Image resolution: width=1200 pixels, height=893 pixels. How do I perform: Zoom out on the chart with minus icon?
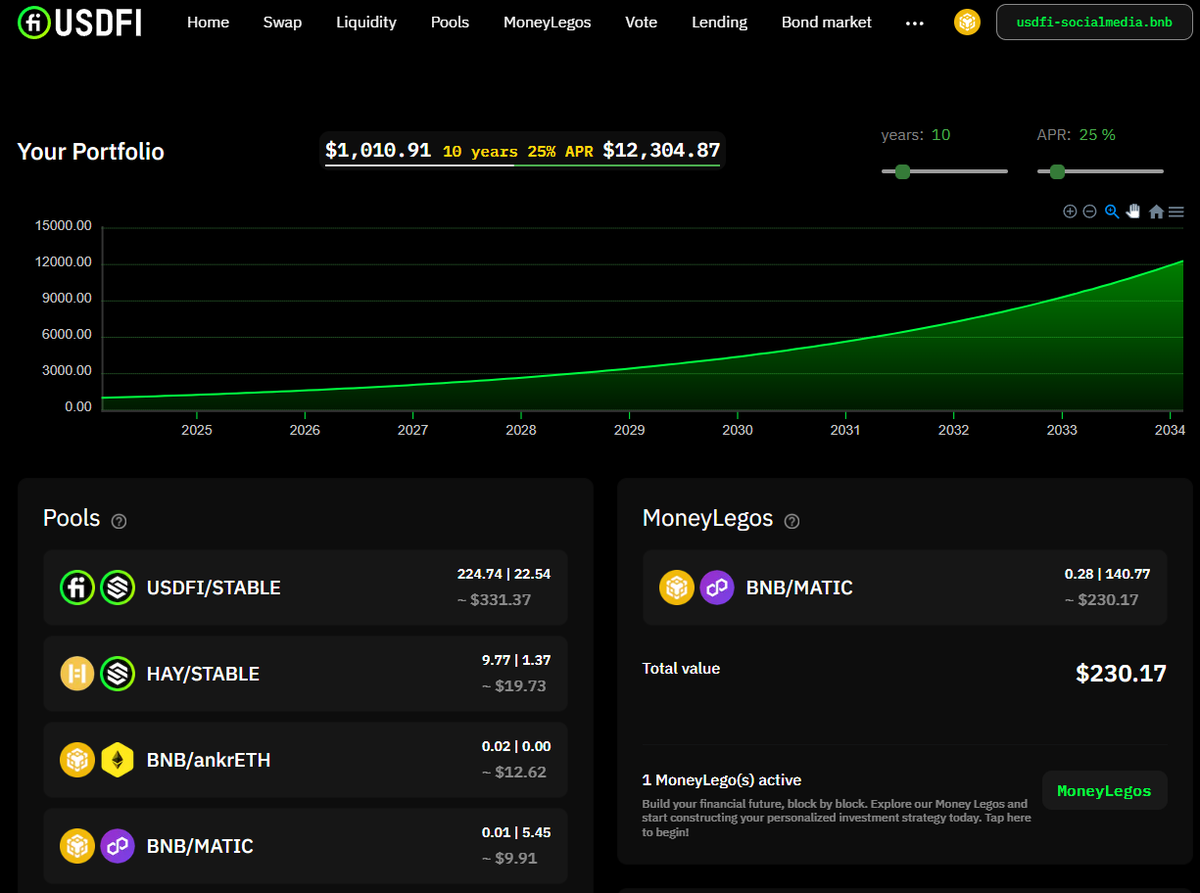[1090, 211]
